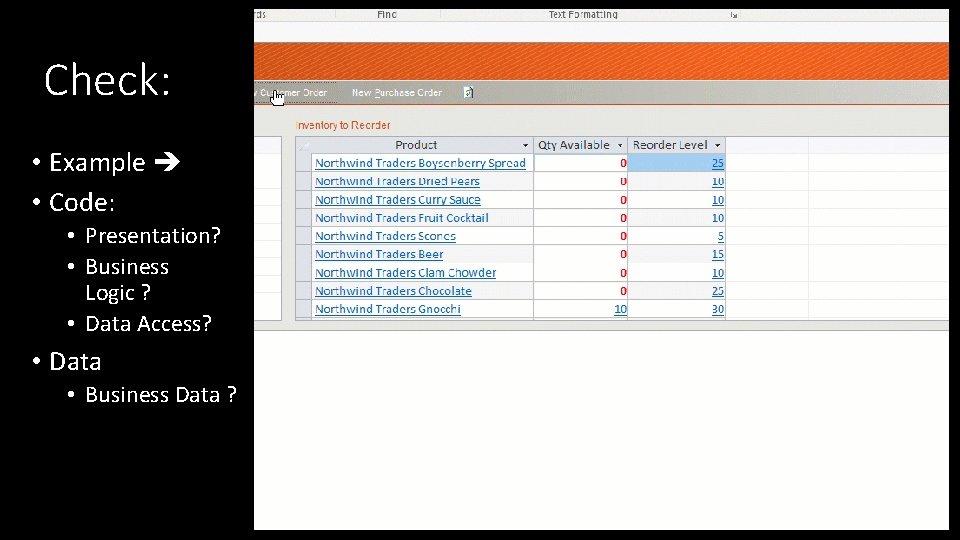Click reorder level 10 for Clam Chowder
This screenshot has width=960, height=540.
718,273
